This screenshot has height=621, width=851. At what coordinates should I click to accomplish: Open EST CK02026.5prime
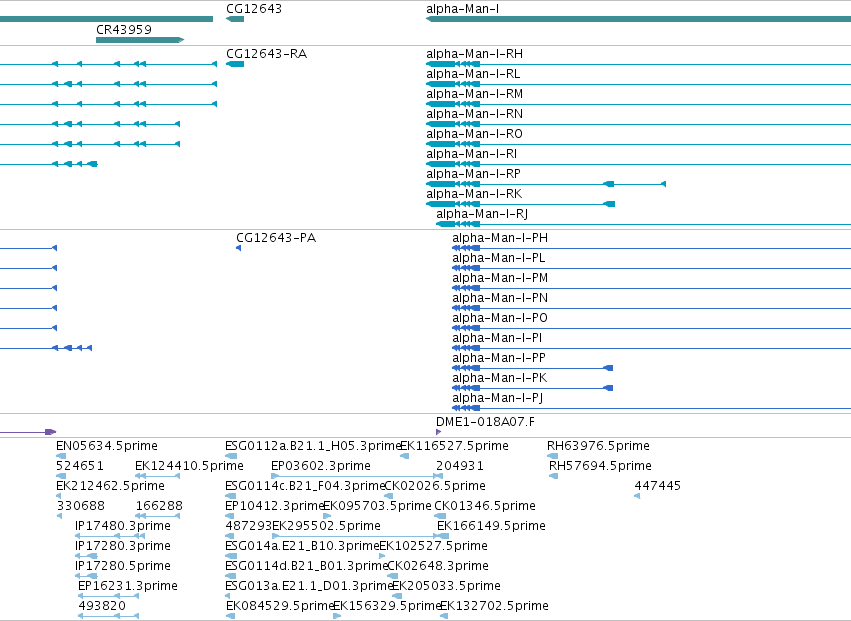pos(389,496)
